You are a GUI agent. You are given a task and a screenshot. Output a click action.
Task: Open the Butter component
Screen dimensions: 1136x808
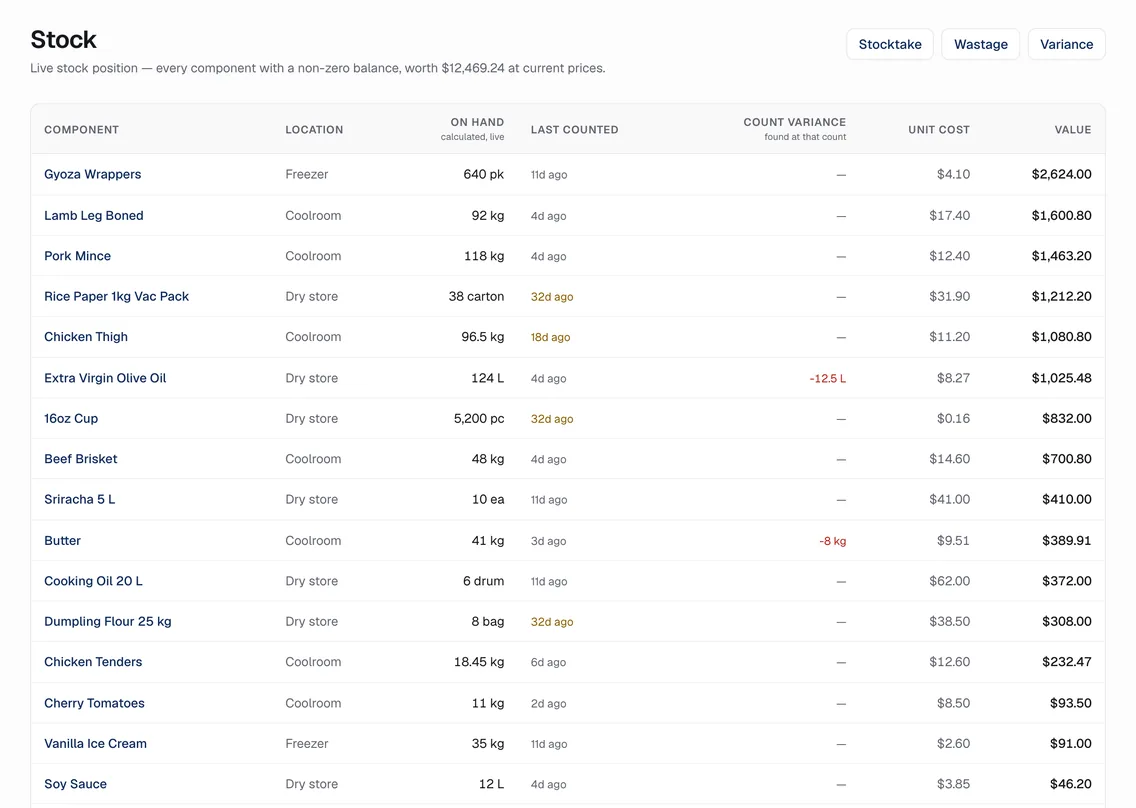[62, 541]
